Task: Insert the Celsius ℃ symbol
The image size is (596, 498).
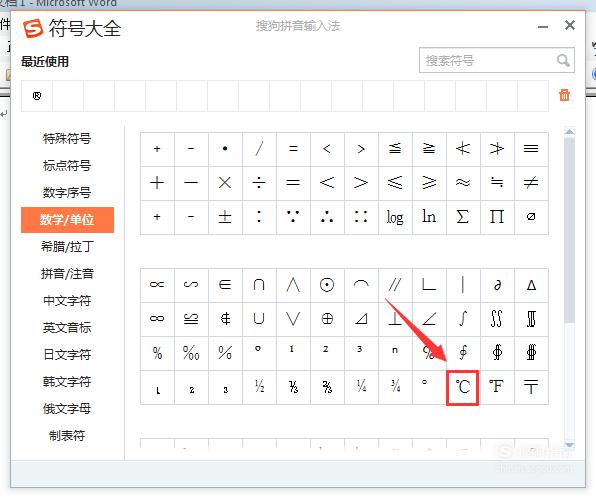Action: (463, 387)
